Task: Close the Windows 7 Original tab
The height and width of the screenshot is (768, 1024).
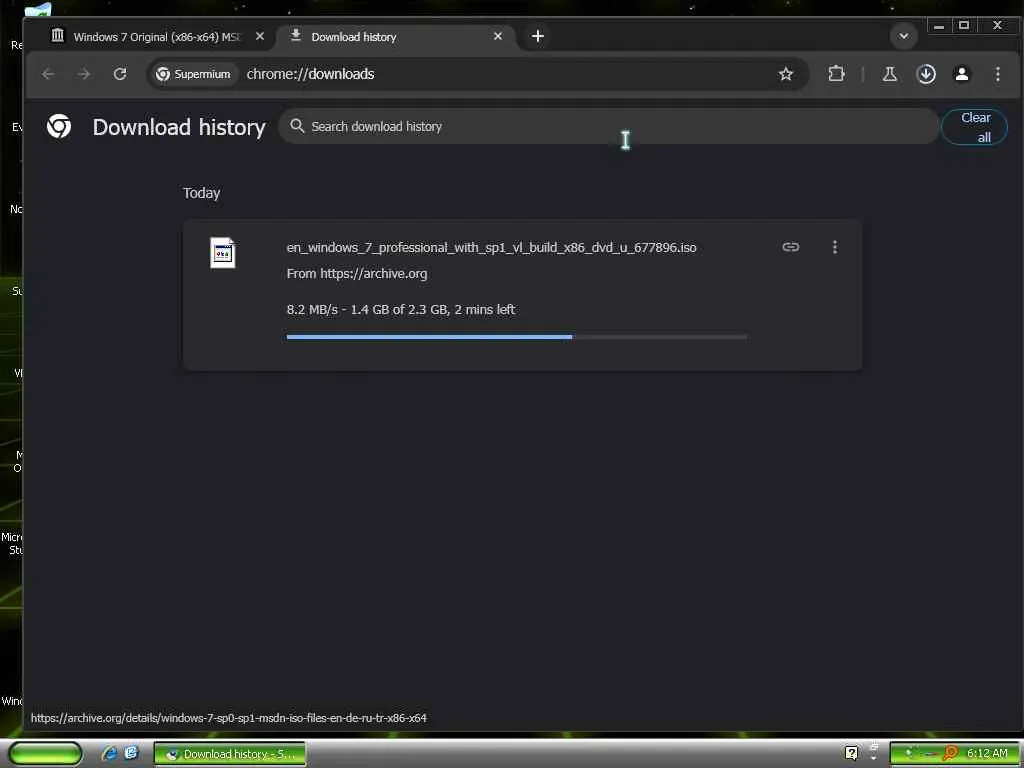Action: [x=260, y=37]
